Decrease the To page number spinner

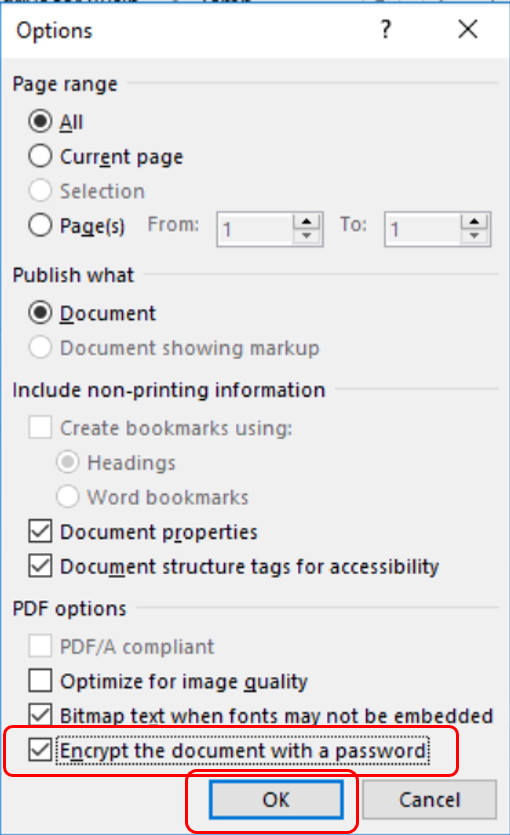click(474, 236)
